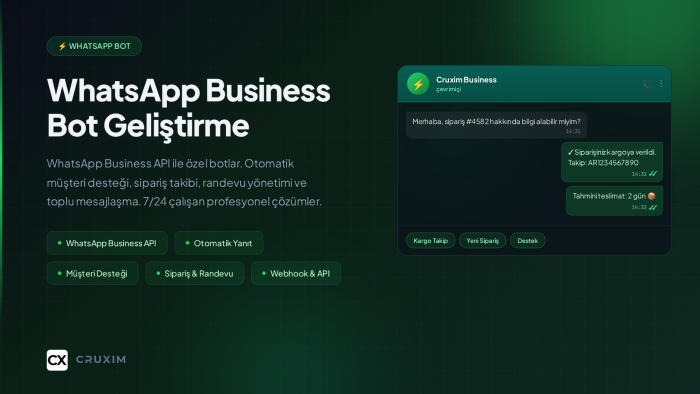Select the Sipariş & Randevu tag

195,273
